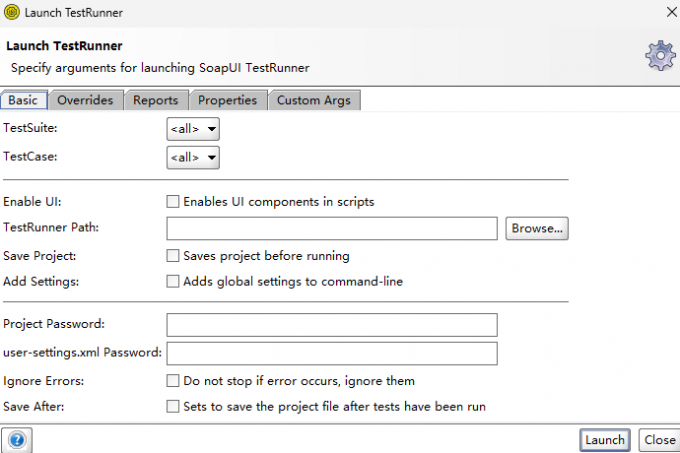Click the Launch button
Image resolution: width=680 pixels, height=453 pixels.
coord(605,440)
